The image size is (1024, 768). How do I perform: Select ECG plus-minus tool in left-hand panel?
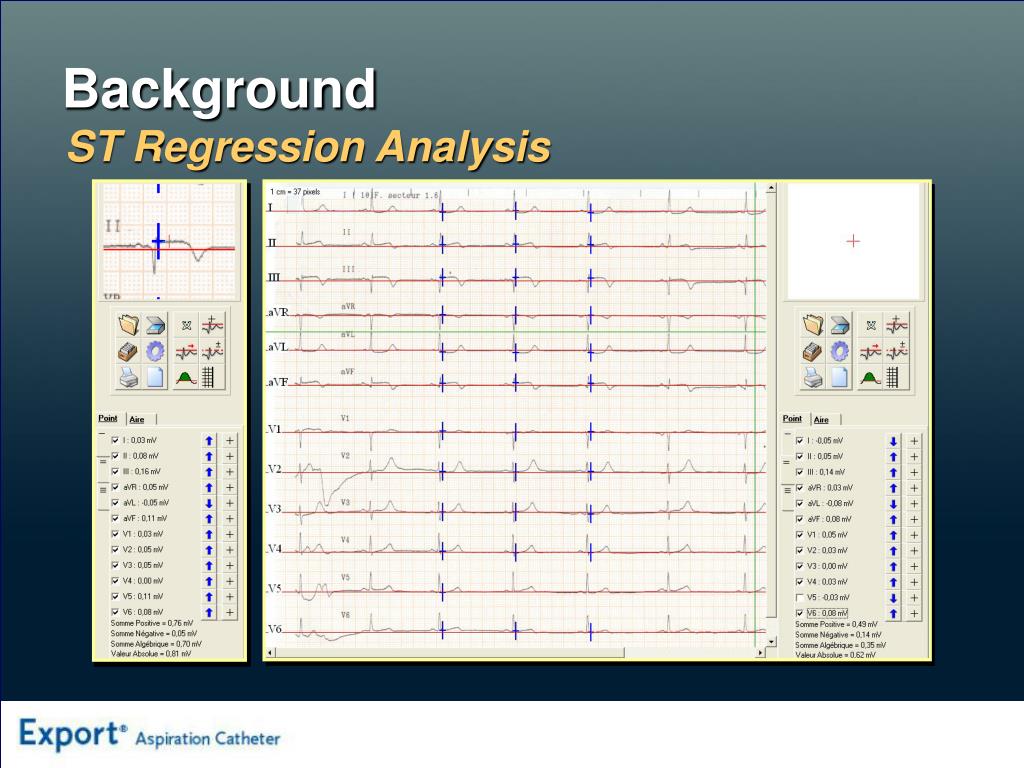[212, 351]
